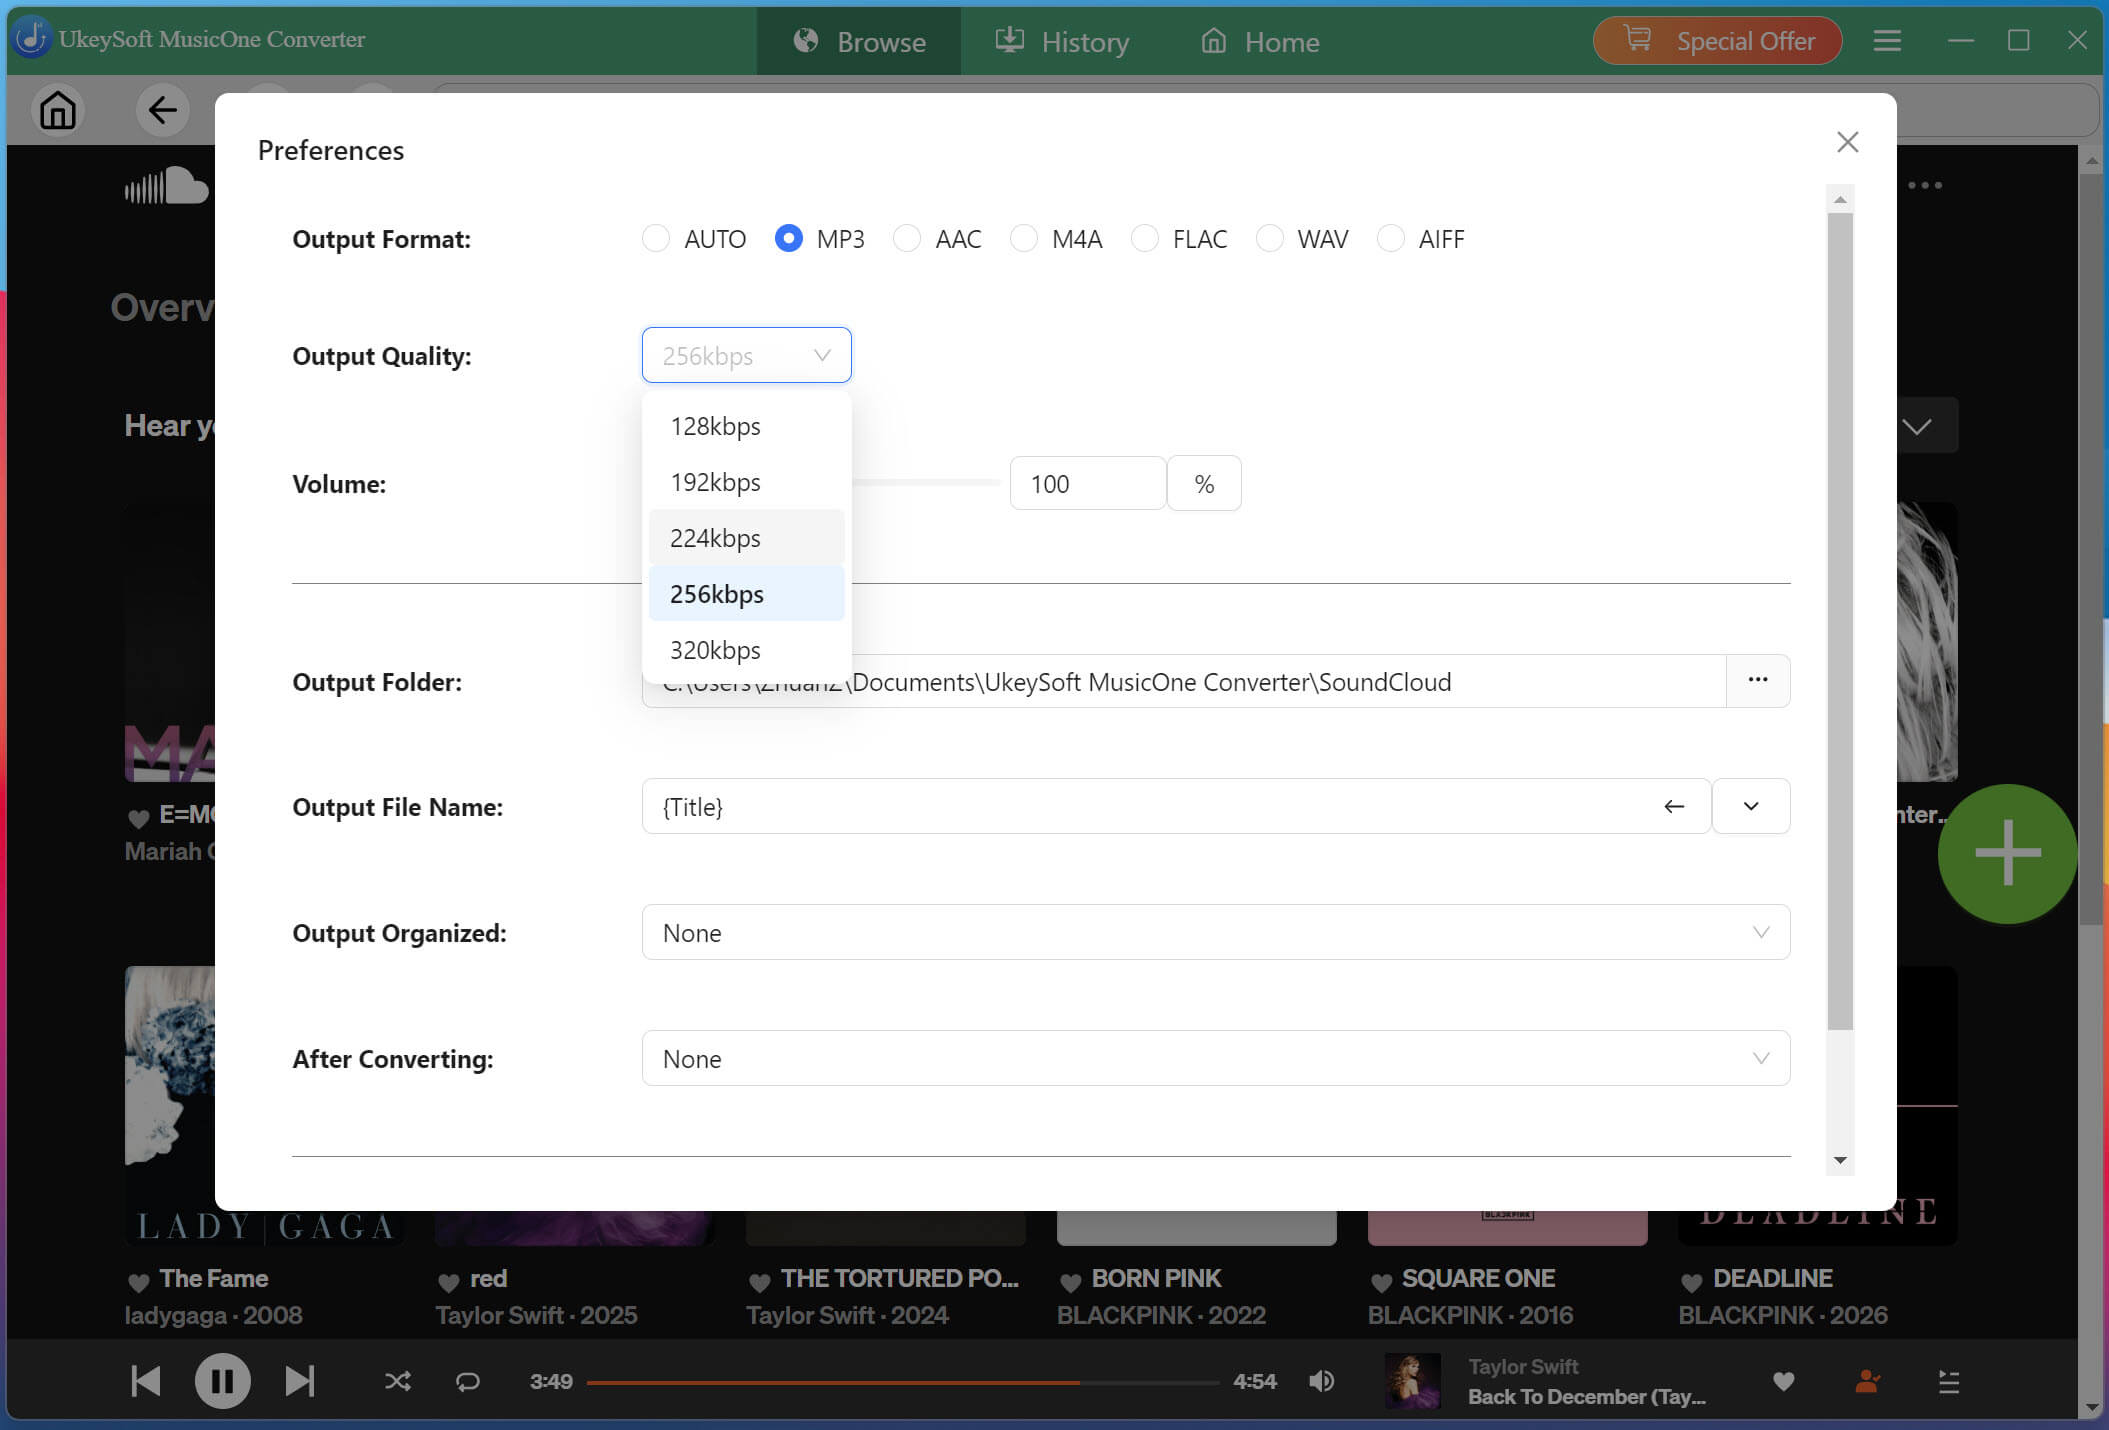Switch to the Home tab
Viewport: 2109px width, 1430px height.
tap(1260, 41)
